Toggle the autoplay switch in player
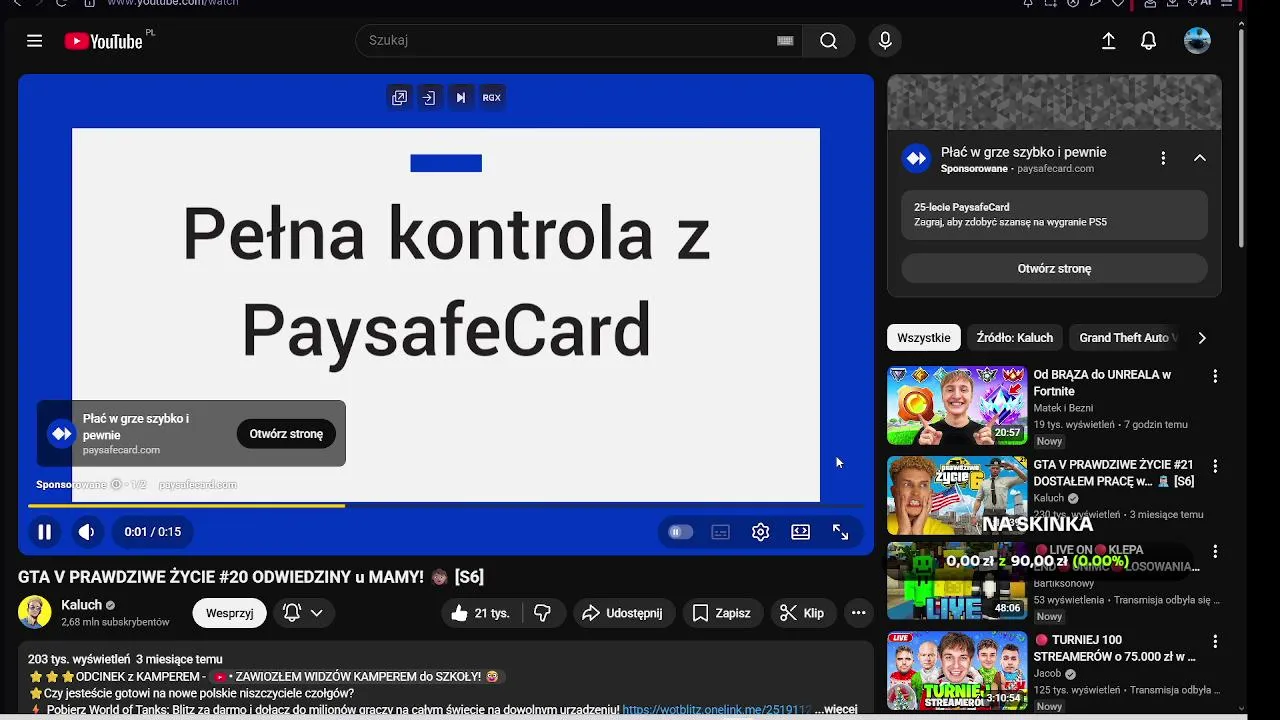The image size is (1280, 720). tap(680, 532)
